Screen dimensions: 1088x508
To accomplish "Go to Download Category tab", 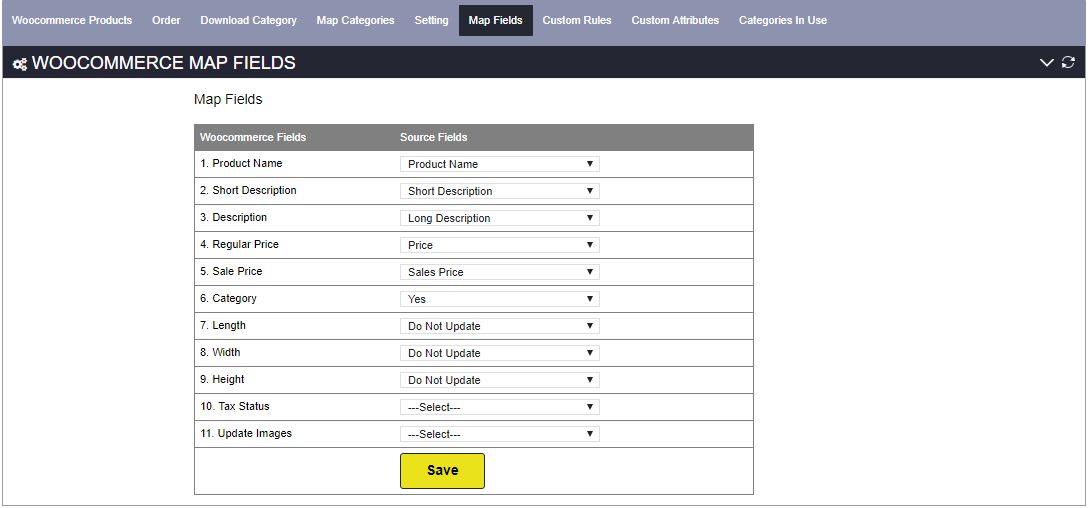I will point(248,20).
